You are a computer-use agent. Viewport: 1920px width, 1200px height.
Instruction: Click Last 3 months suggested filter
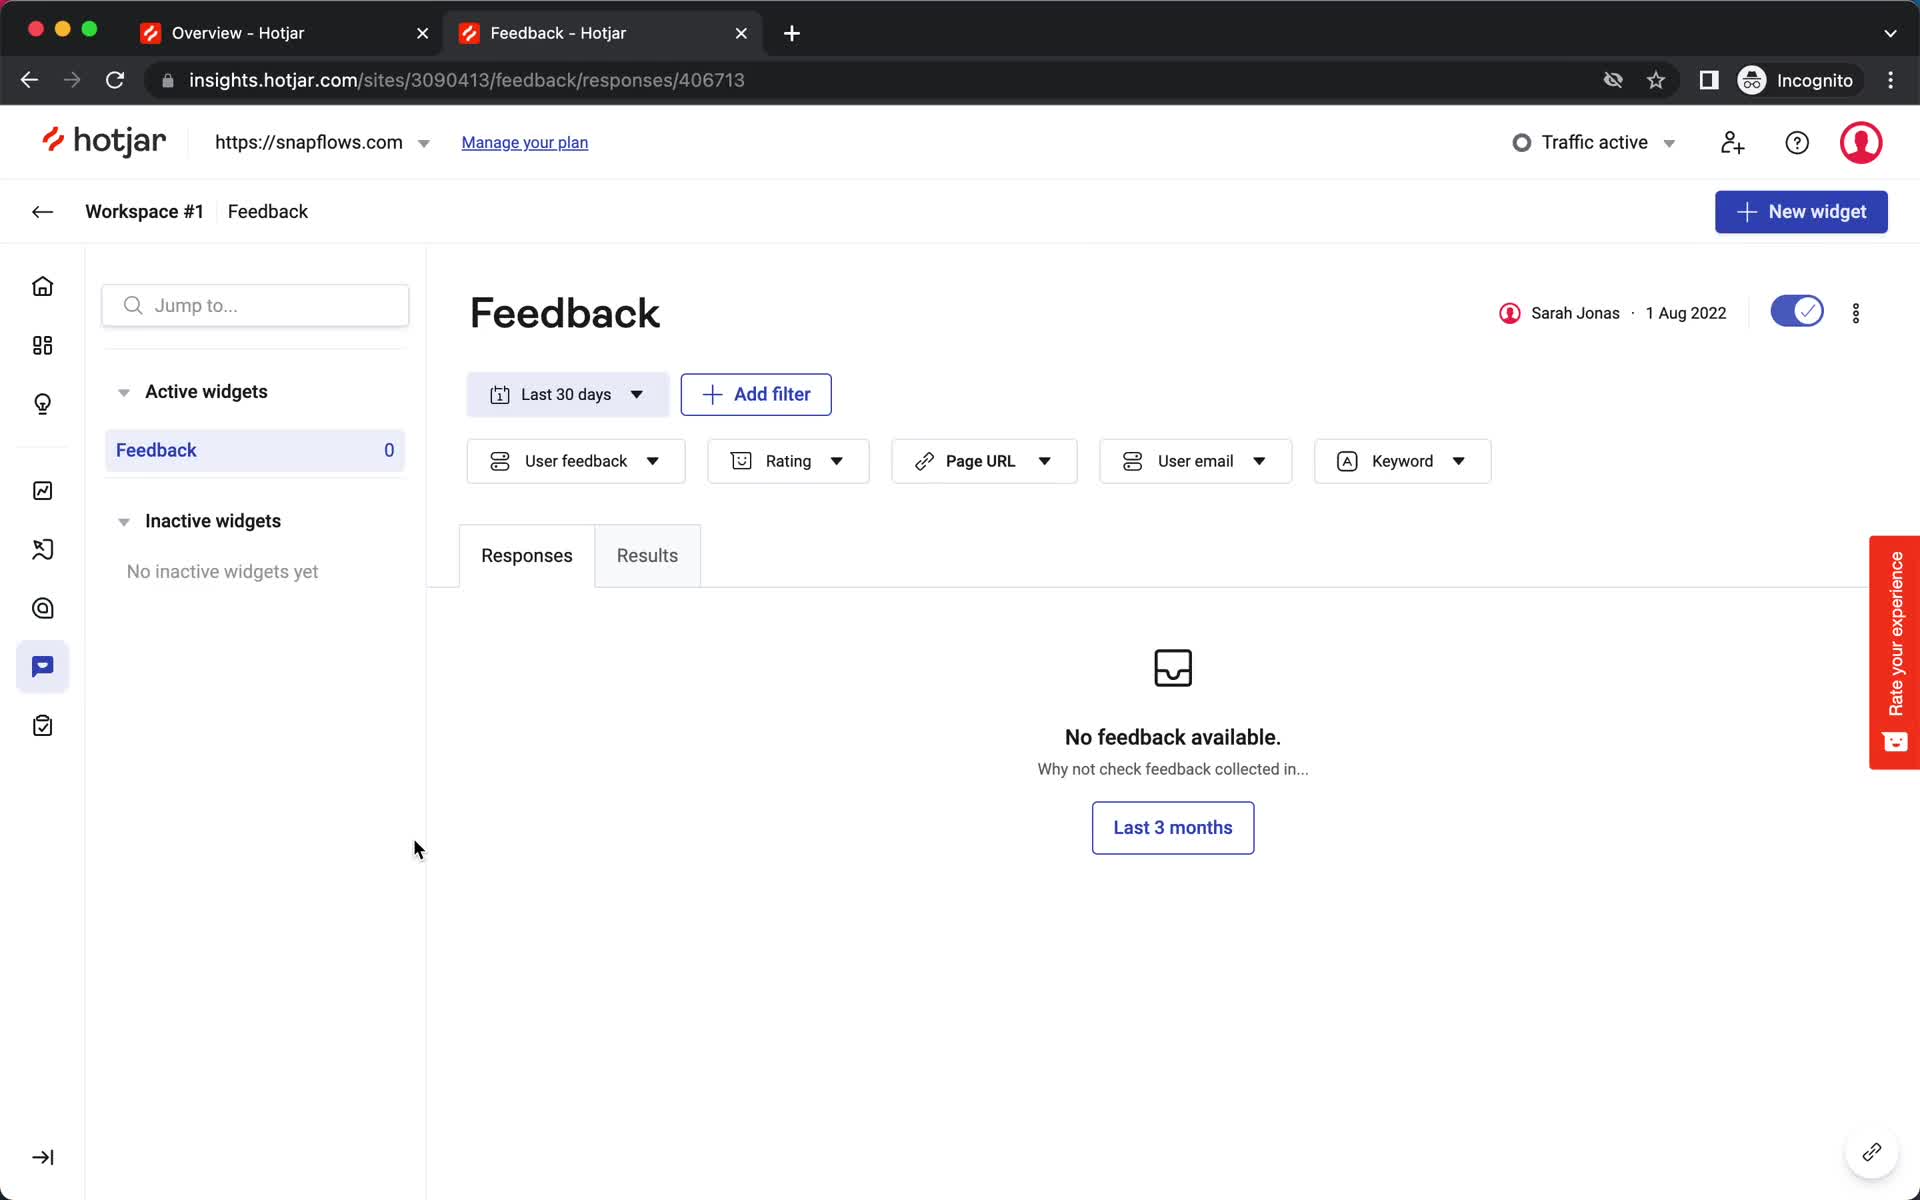[1172, 827]
